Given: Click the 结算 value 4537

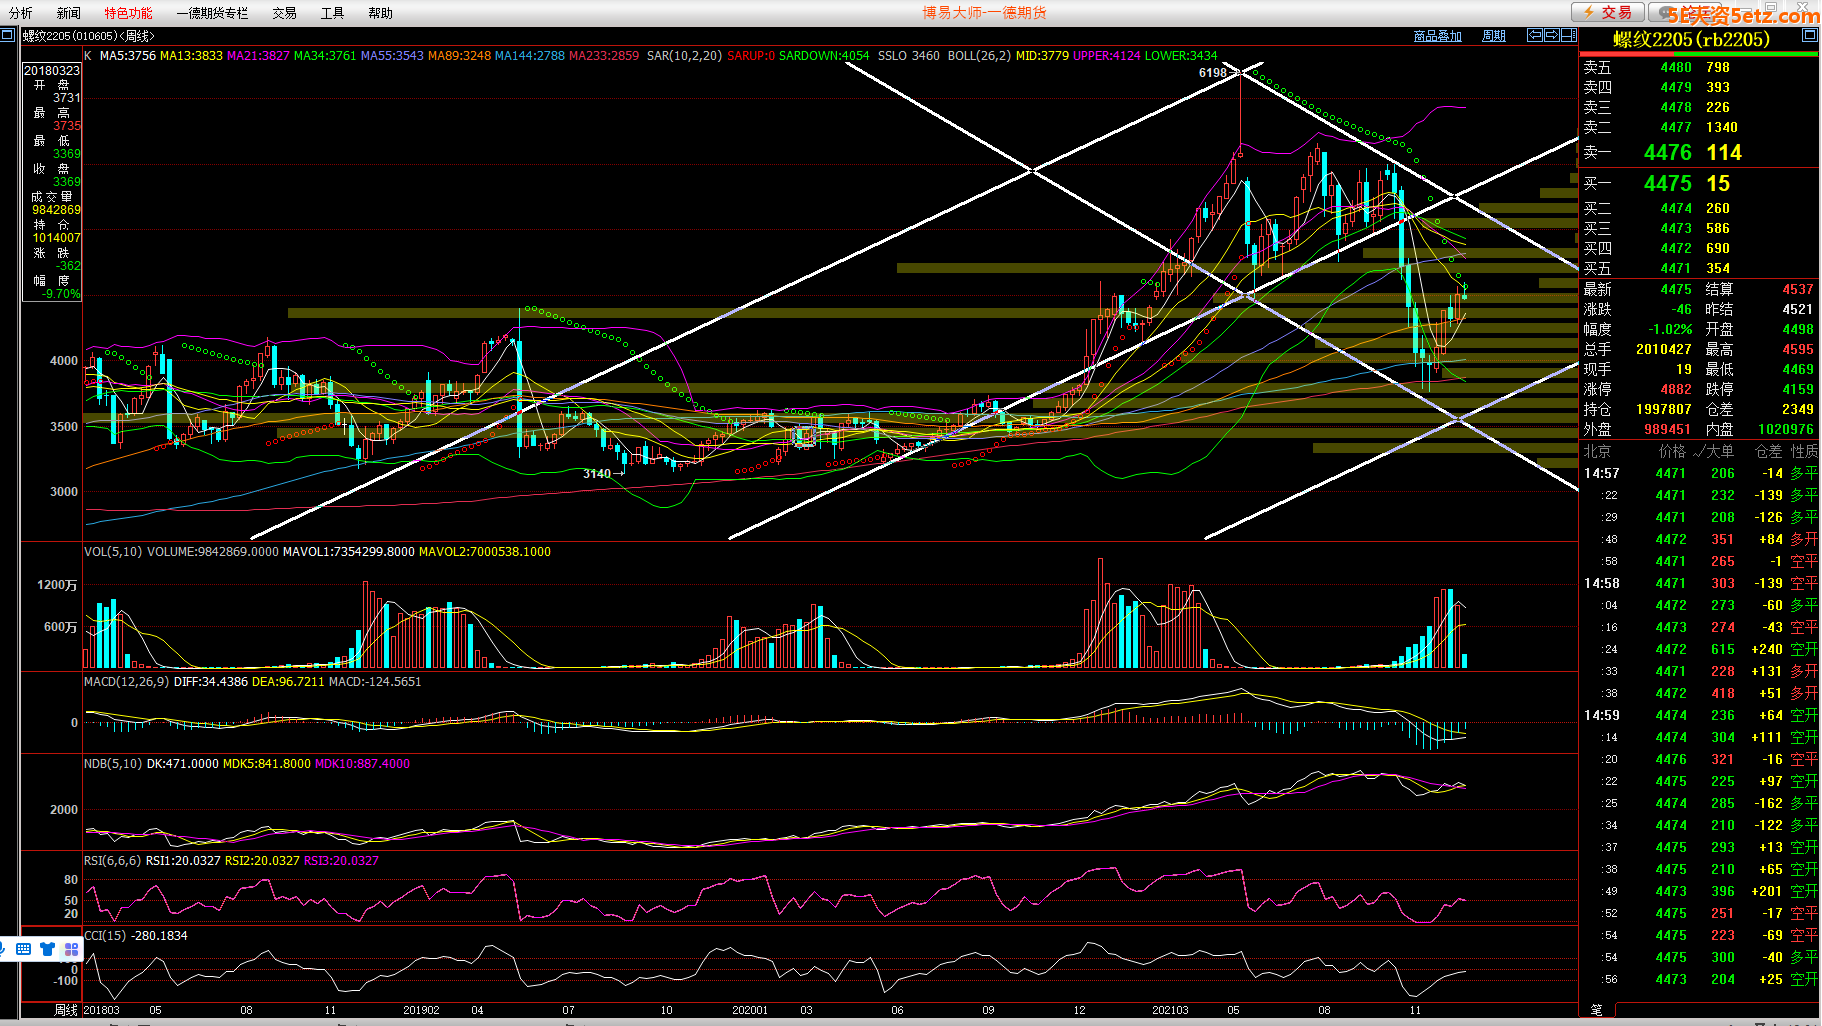Looking at the screenshot, I should (x=1797, y=289).
